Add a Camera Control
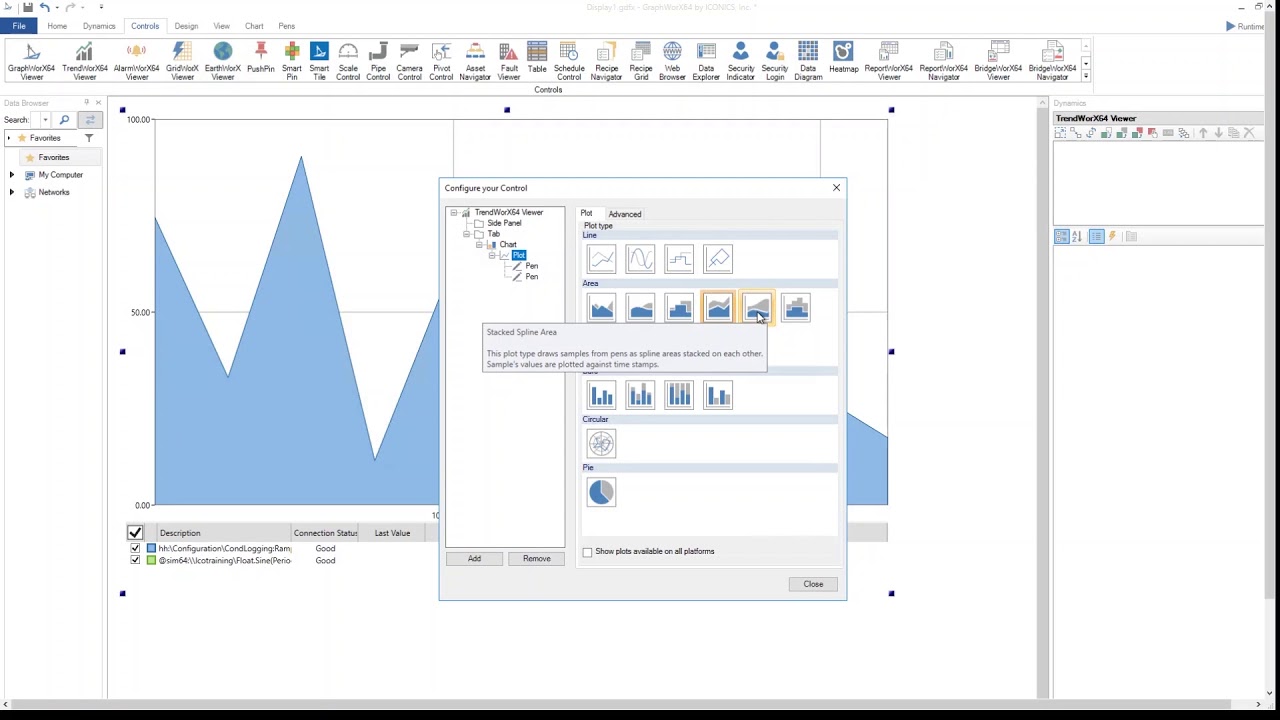The width and height of the screenshot is (1280, 720). tap(409, 61)
